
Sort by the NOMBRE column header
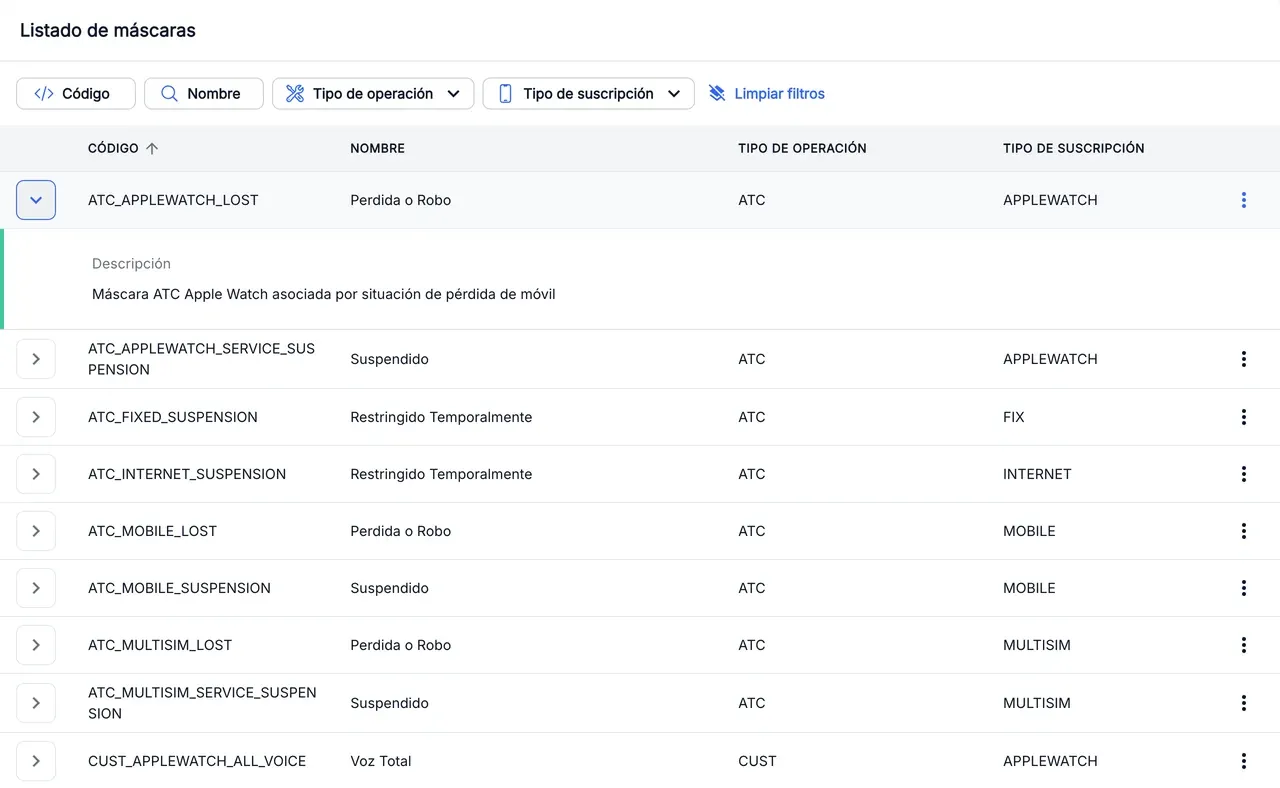377,148
